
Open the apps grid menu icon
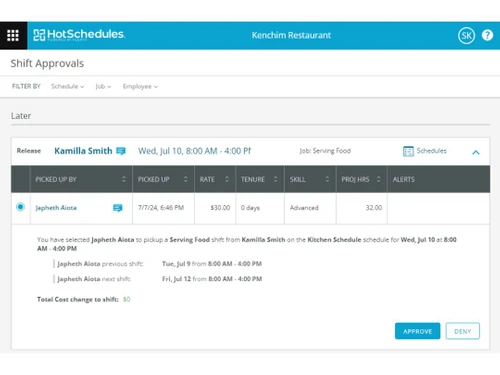pos(13,35)
